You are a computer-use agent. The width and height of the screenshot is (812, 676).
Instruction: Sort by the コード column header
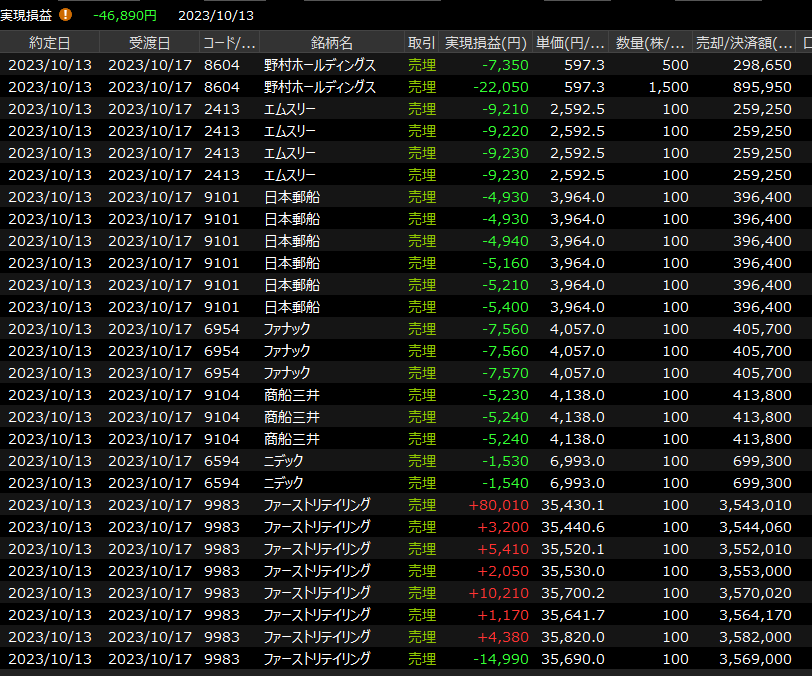coord(229,43)
